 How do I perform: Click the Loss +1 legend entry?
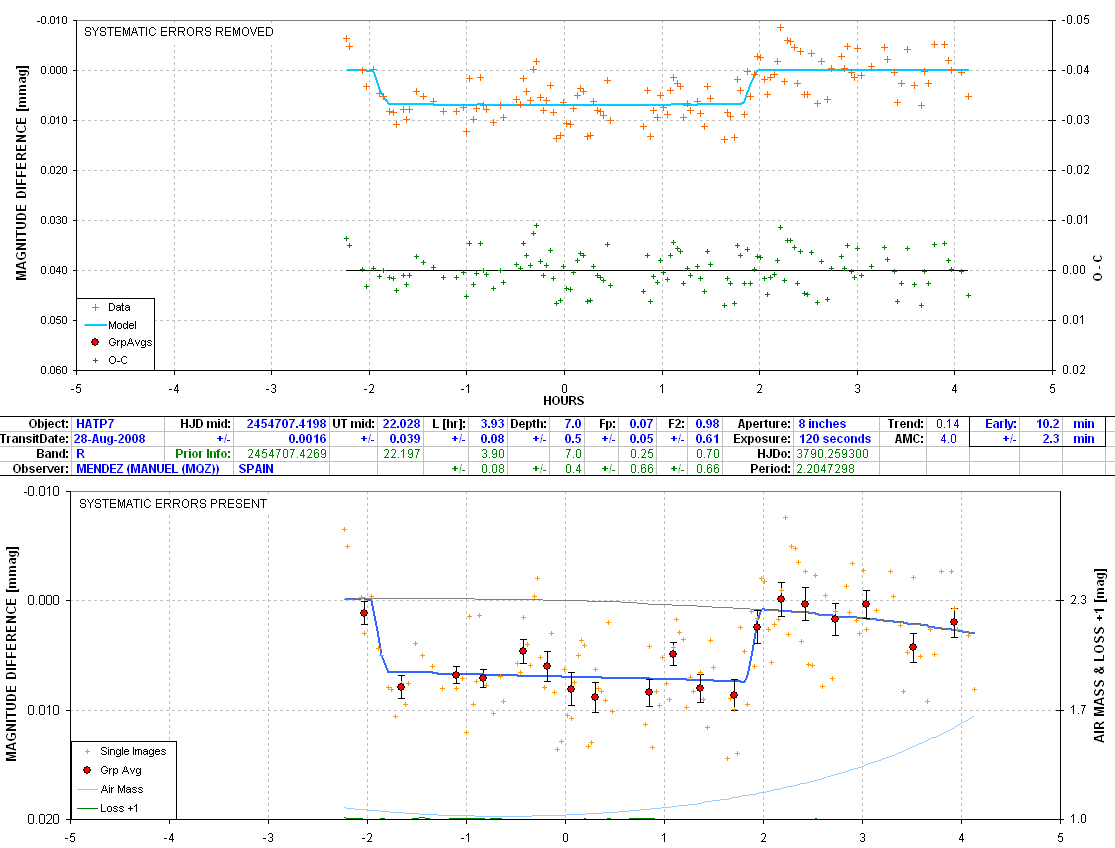tap(107, 808)
